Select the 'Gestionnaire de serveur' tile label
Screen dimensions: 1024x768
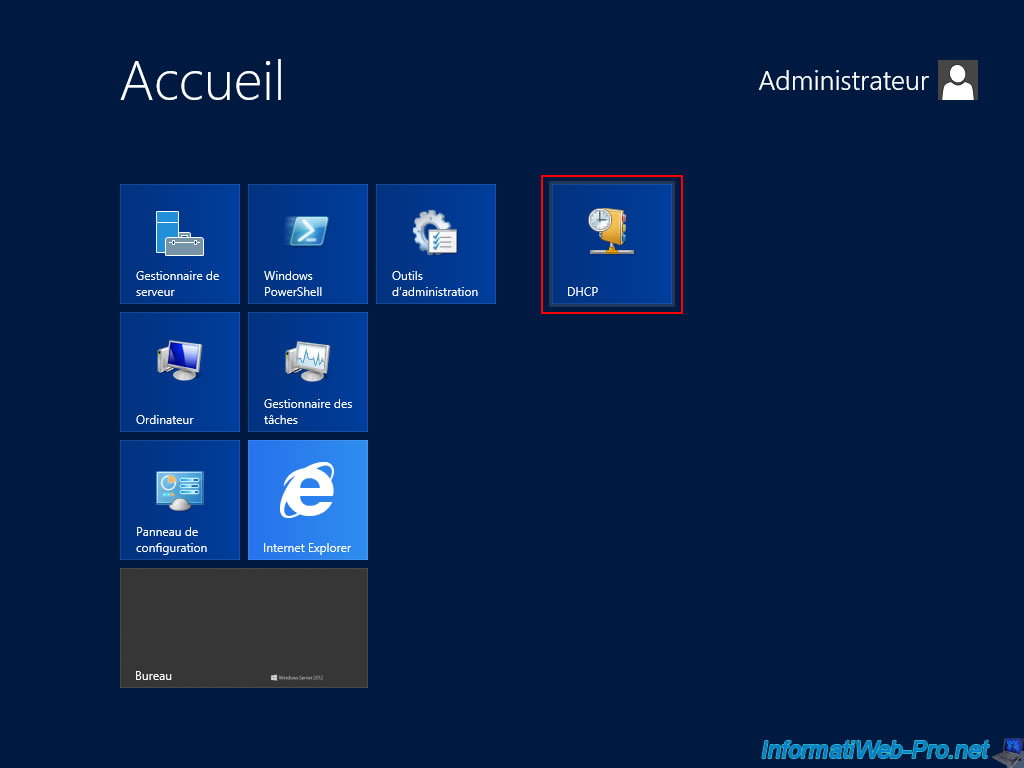[177, 284]
